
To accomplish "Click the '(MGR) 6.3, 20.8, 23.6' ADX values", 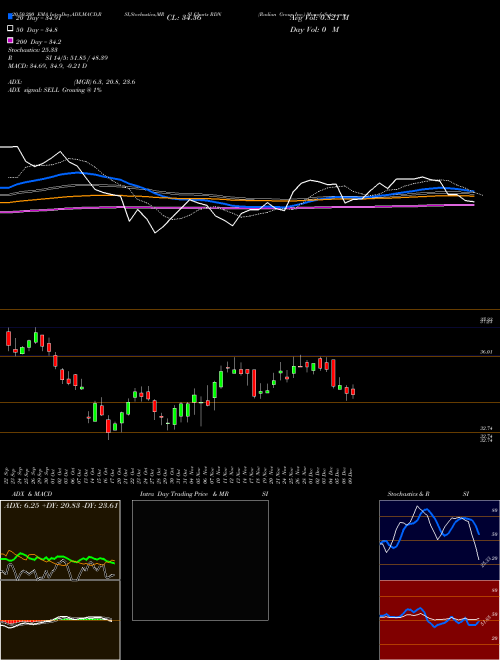I will point(104,82).
